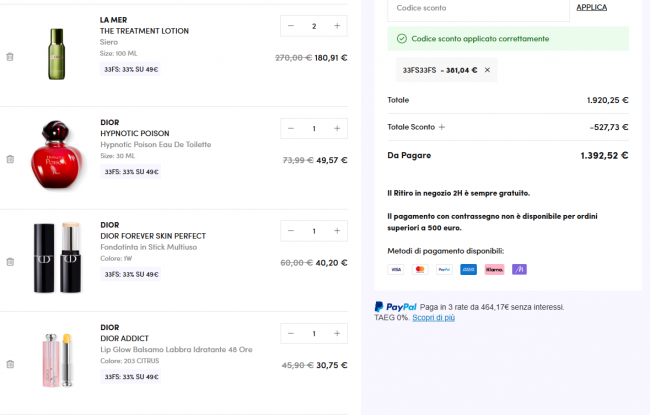Open DIOR FOREVER SKIN PERFECT product title
This screenshot has width=650, height=415.
[x=153, y=236]
